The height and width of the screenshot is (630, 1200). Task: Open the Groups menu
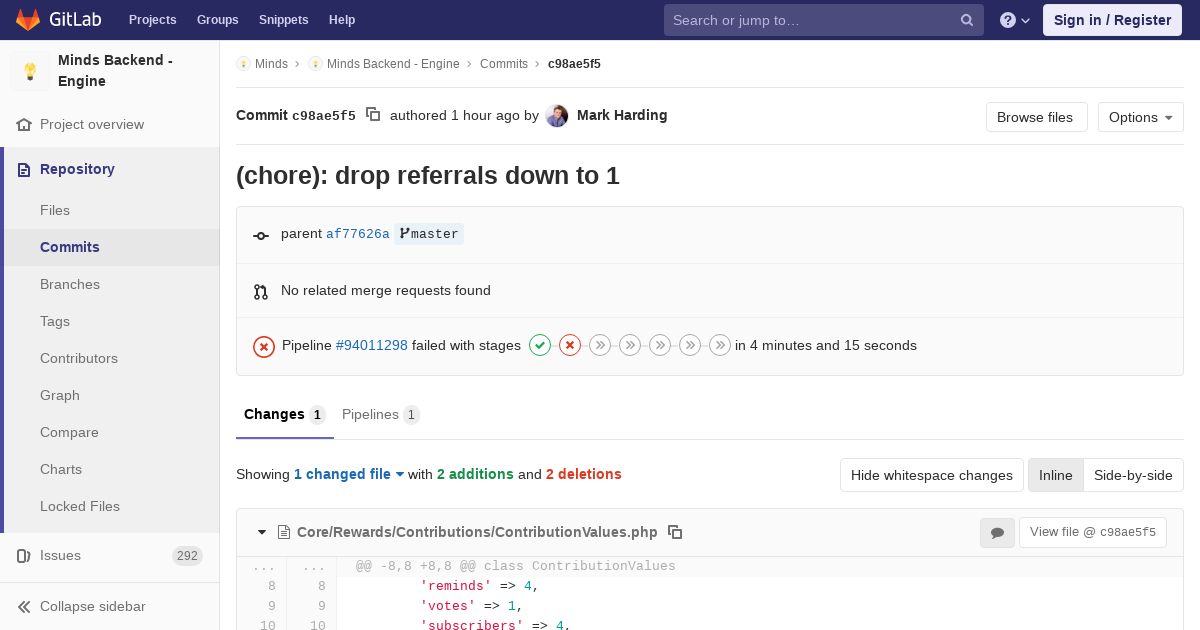[x=218, y=20]
